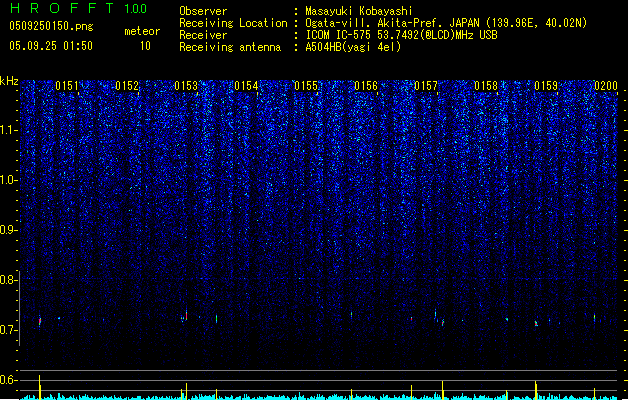This screenshot has width=629, height=400.
Task: Select the A504HB(yagi 4el) antenna value
Action: click(353, 47)
